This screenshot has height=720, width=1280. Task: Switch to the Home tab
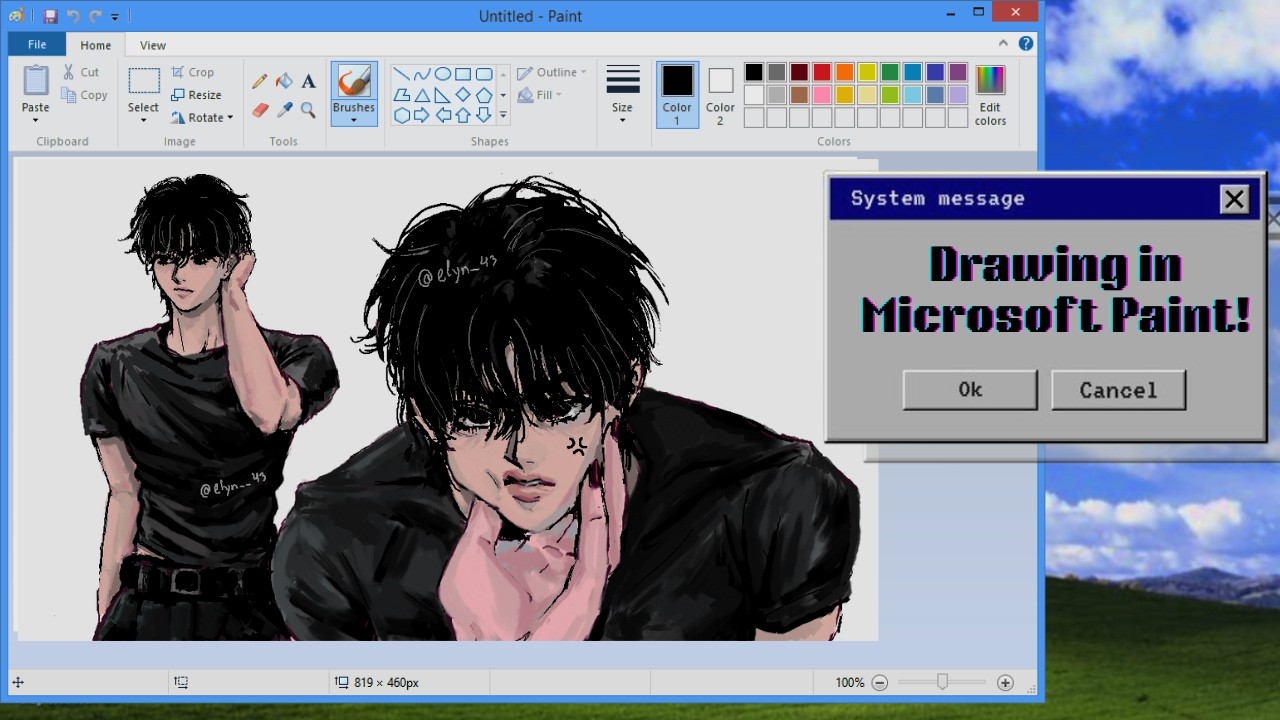96,45
